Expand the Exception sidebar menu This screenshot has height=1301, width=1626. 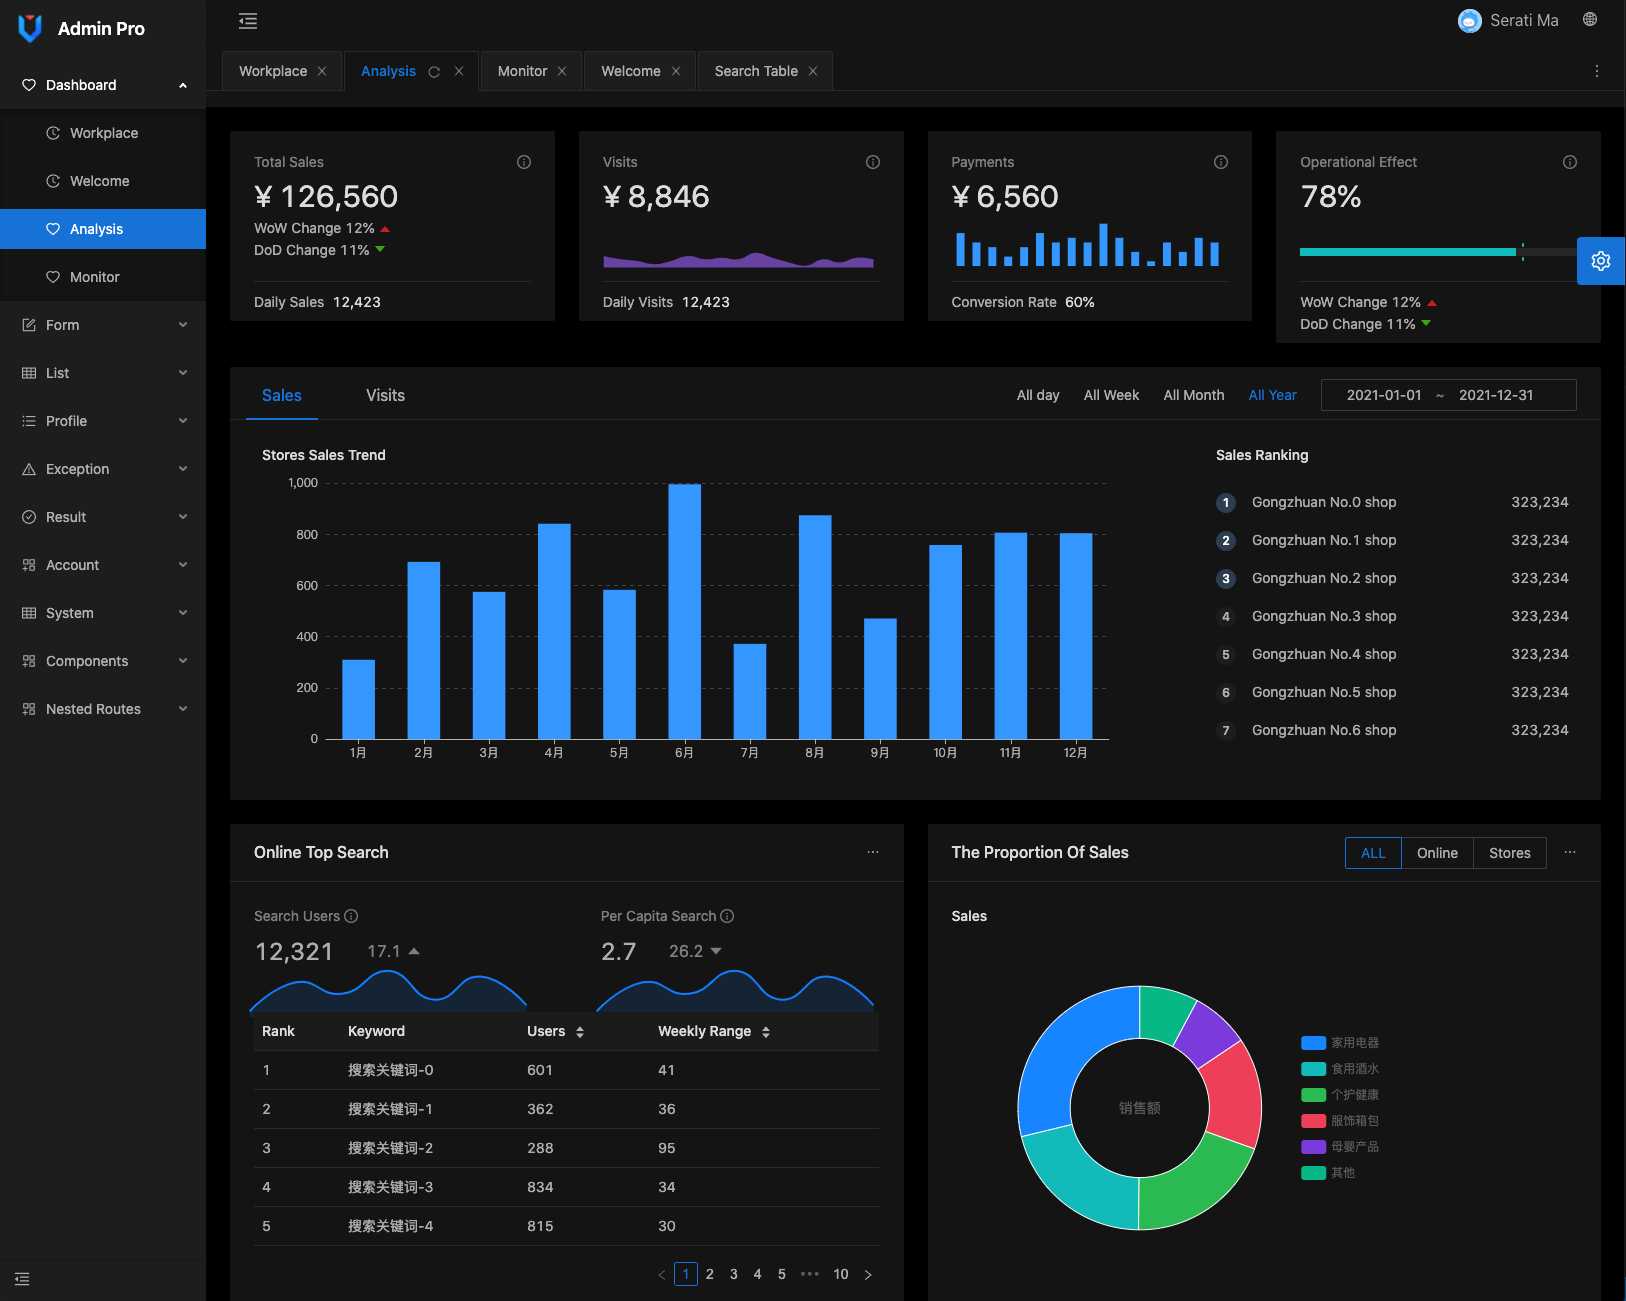[x=103, y=469]
